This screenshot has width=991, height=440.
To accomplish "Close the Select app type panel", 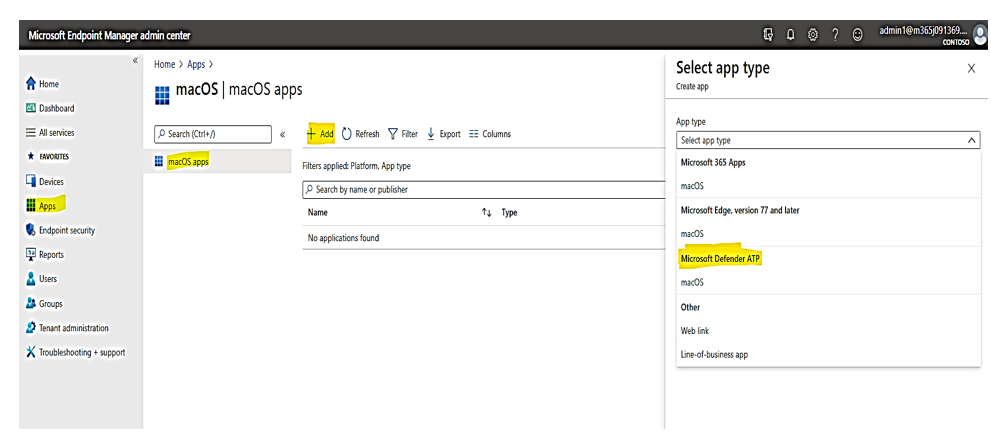I will pyautogui.click(x=971, y=69).
